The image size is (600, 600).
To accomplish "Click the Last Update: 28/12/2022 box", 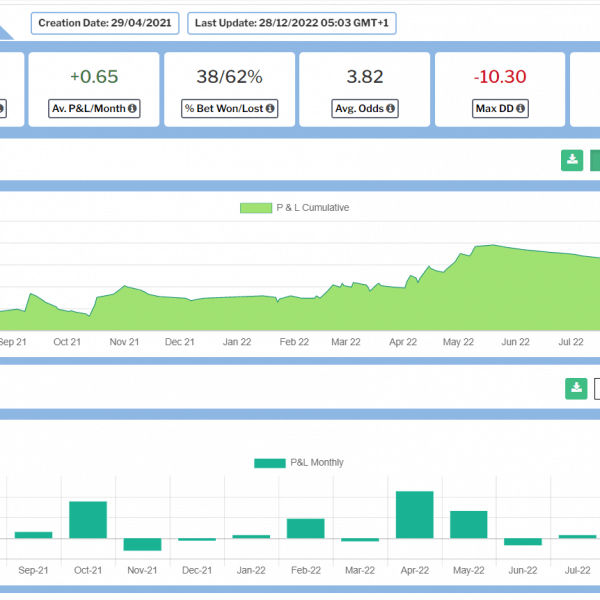I will (x=292, y=23).
